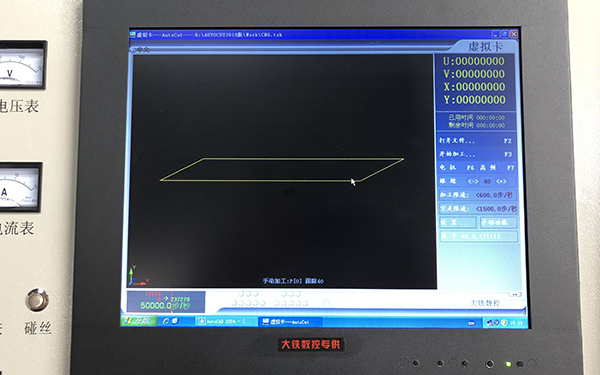The image size is (600, 375).
Task: Open the 手动功能 manual functions button
Action: coord(498,222)
